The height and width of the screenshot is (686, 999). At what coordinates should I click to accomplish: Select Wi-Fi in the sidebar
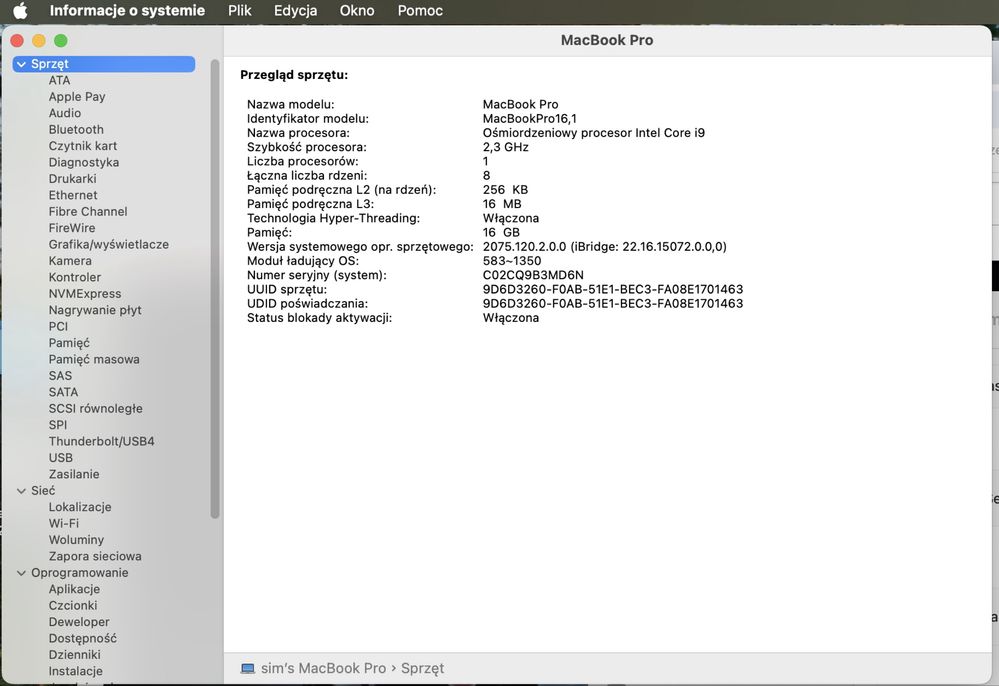point(64,524)
